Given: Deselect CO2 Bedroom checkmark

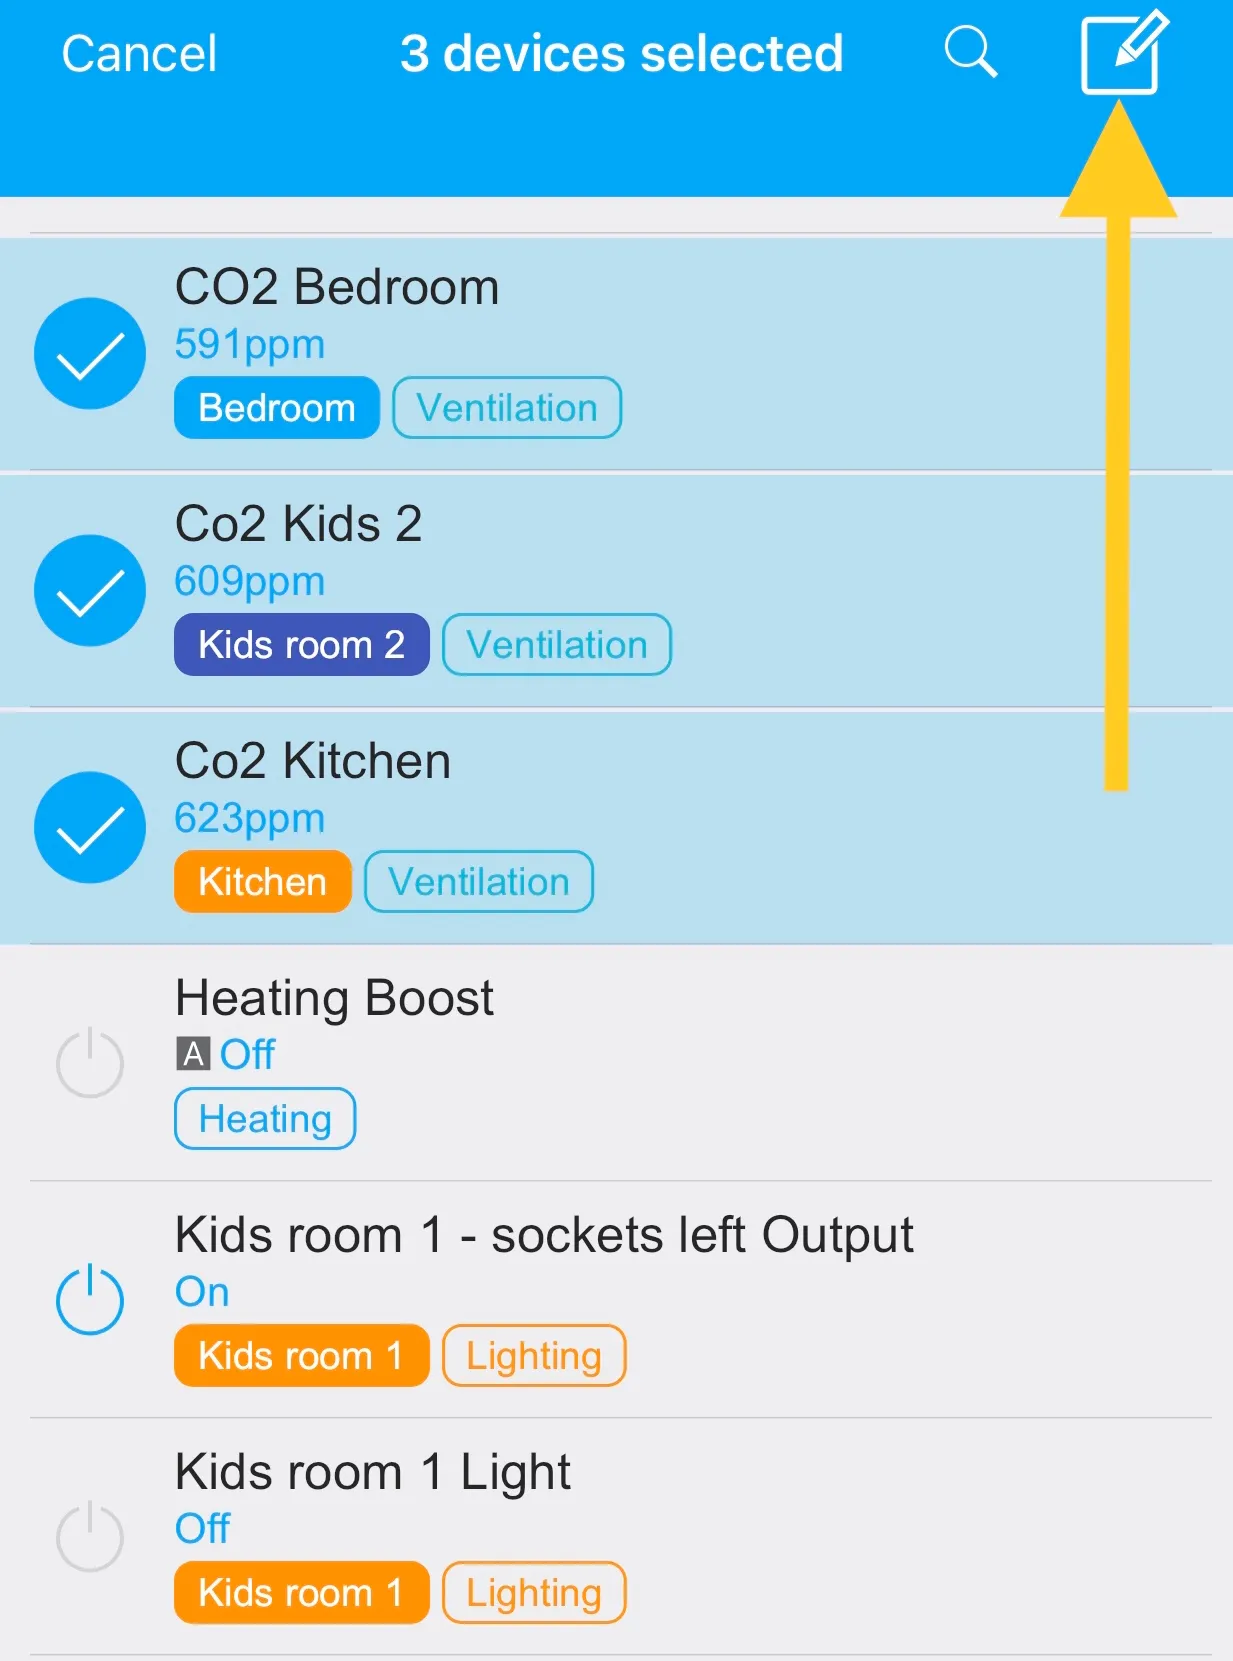Looking at the screenshot, I should (x=90, y=354).
